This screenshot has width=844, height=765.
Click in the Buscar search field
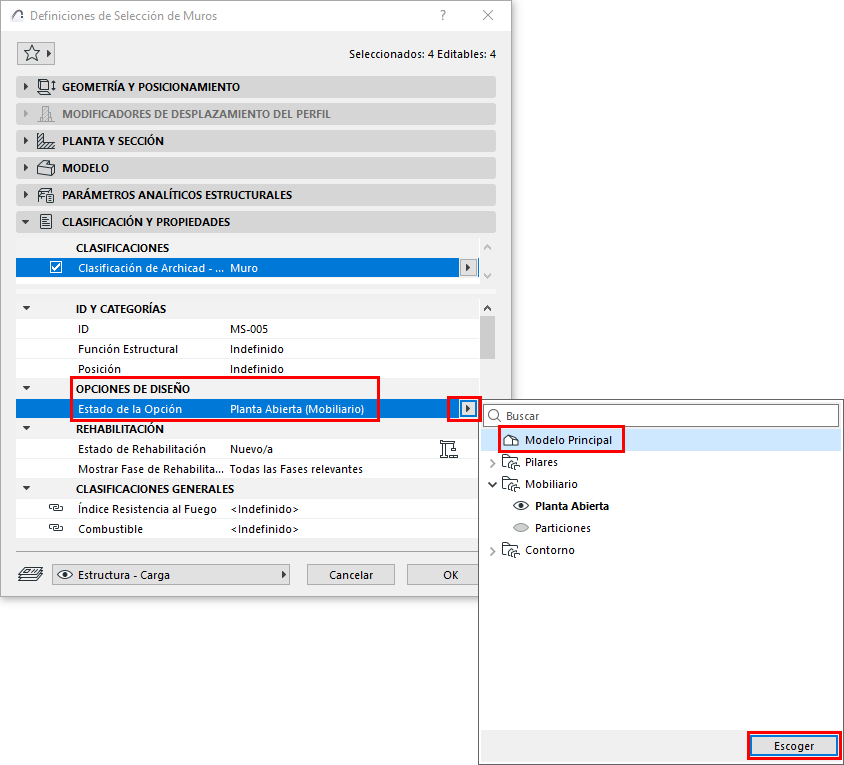(x=662, y=416)
